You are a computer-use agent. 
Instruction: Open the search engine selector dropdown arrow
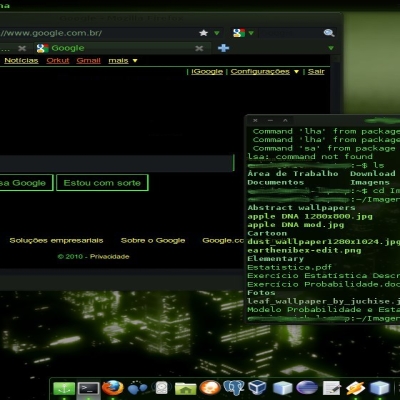point(251,33)
